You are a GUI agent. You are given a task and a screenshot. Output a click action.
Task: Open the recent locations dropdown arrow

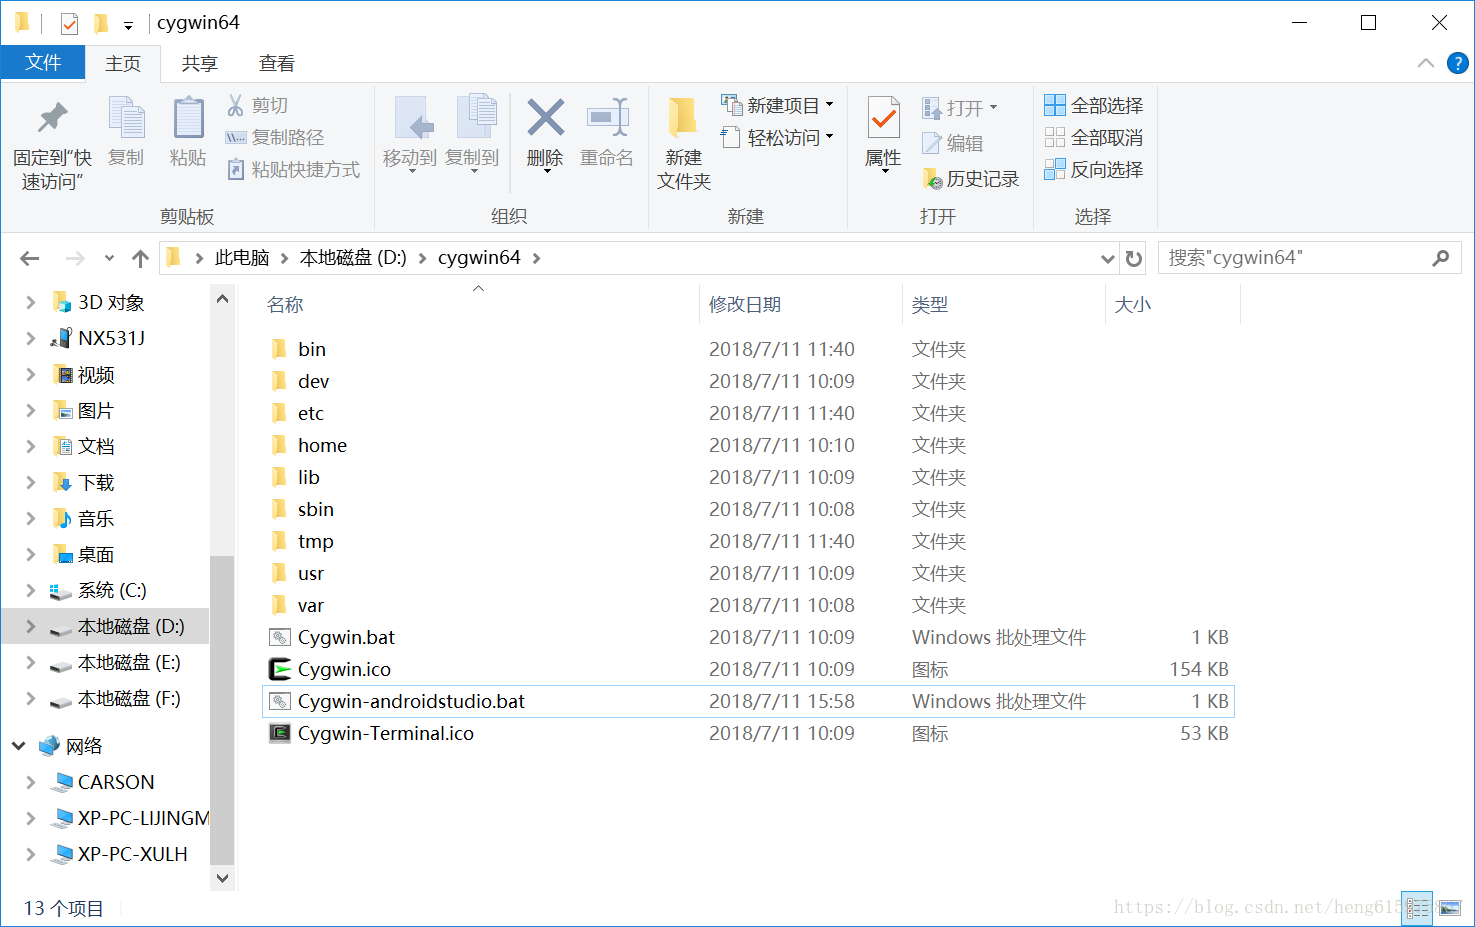[x=109, y=258]
